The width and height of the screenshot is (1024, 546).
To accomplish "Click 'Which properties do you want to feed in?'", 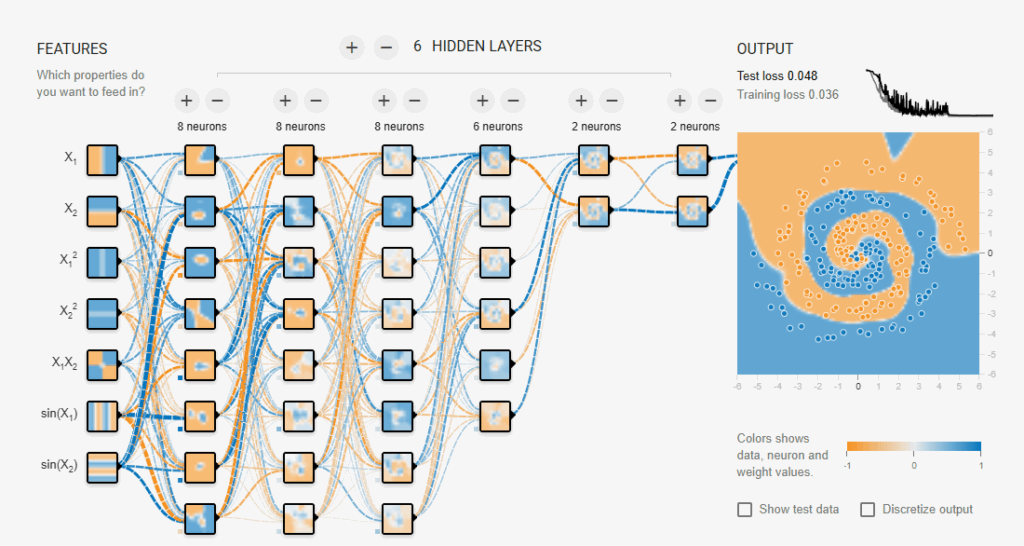I will 91,84.
